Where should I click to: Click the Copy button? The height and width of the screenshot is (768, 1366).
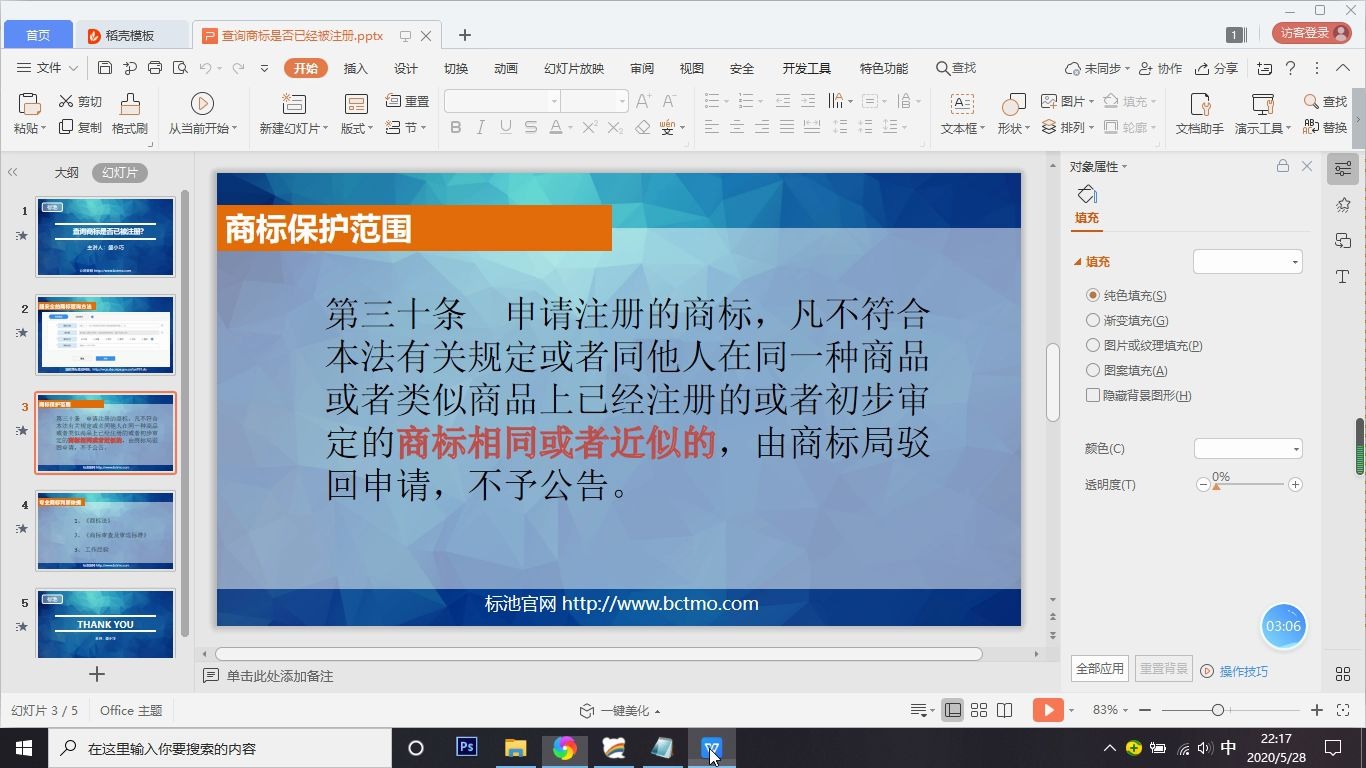[80, 127]
